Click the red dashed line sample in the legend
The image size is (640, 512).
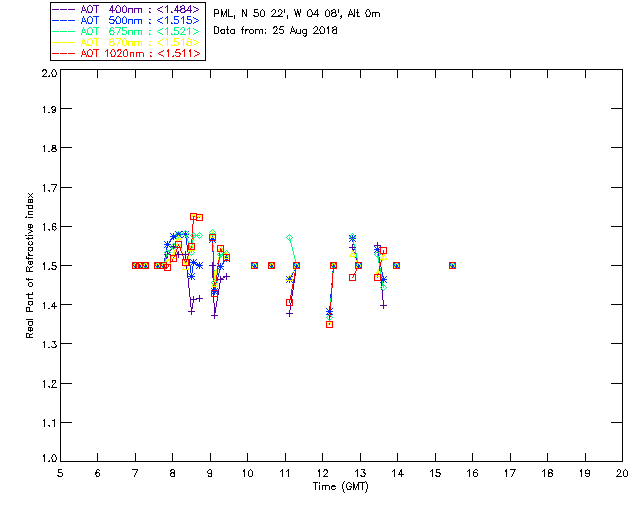click(64, 53)
